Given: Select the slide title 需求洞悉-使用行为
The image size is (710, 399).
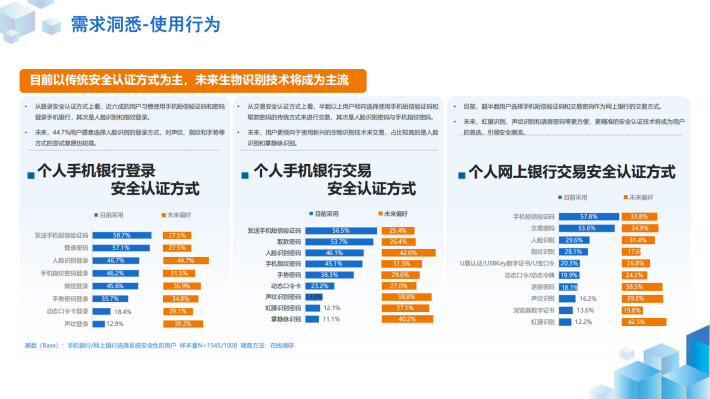Looking at the screenshot, I should [145, 24].
